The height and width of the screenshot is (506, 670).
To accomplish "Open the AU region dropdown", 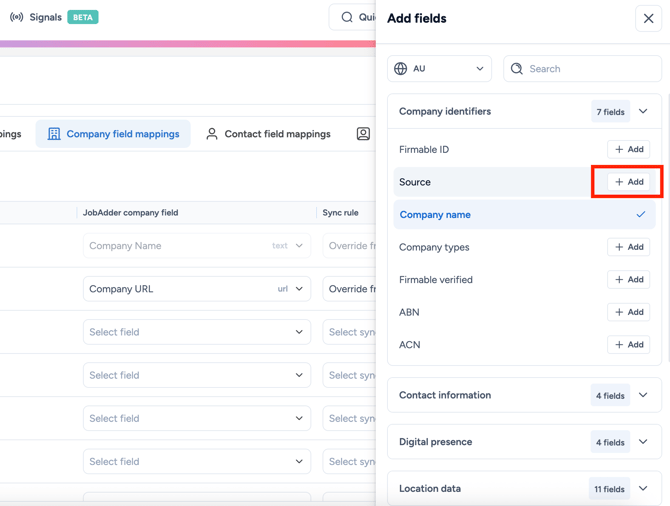I will [x=439, y=69].
